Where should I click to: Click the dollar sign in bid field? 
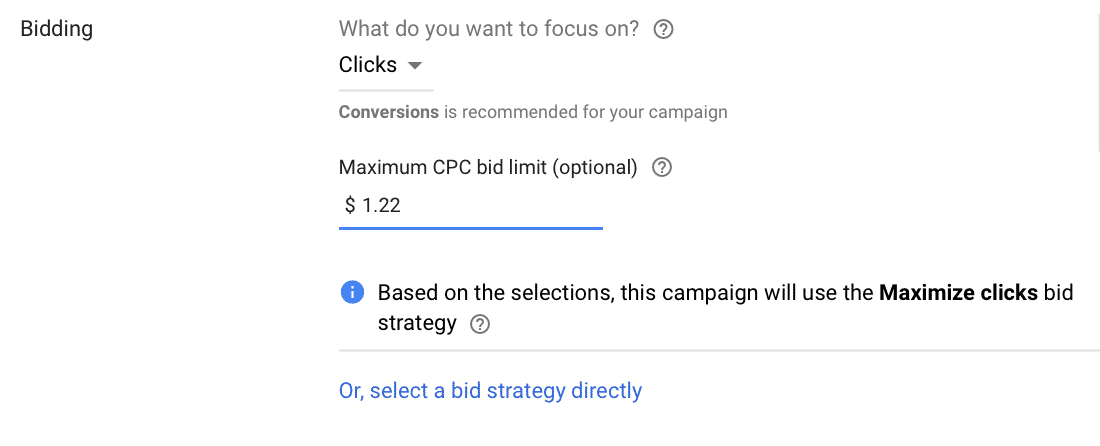[x=350, y=205]
